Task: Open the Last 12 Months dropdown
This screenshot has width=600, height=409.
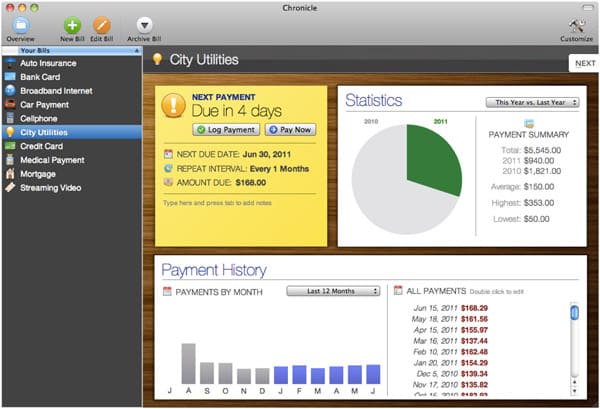Action: click(332, 291)
